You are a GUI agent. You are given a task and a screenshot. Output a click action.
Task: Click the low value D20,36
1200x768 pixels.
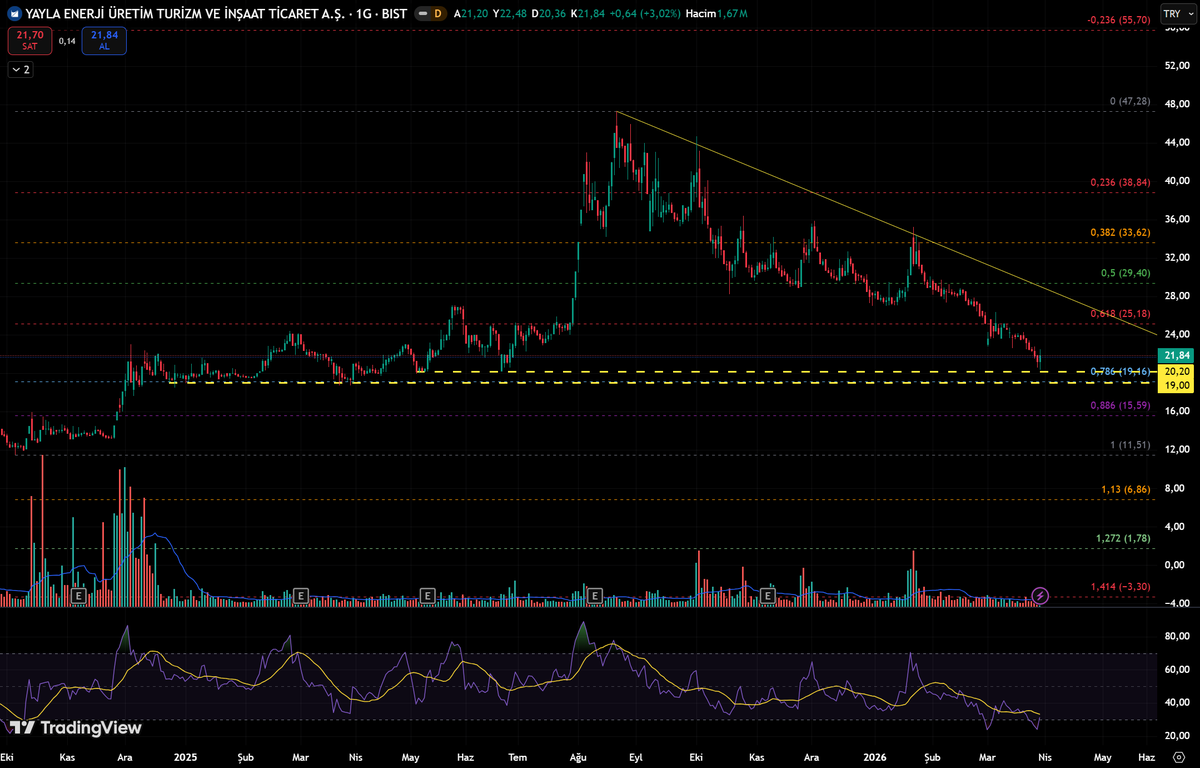(x=549, y=14)
